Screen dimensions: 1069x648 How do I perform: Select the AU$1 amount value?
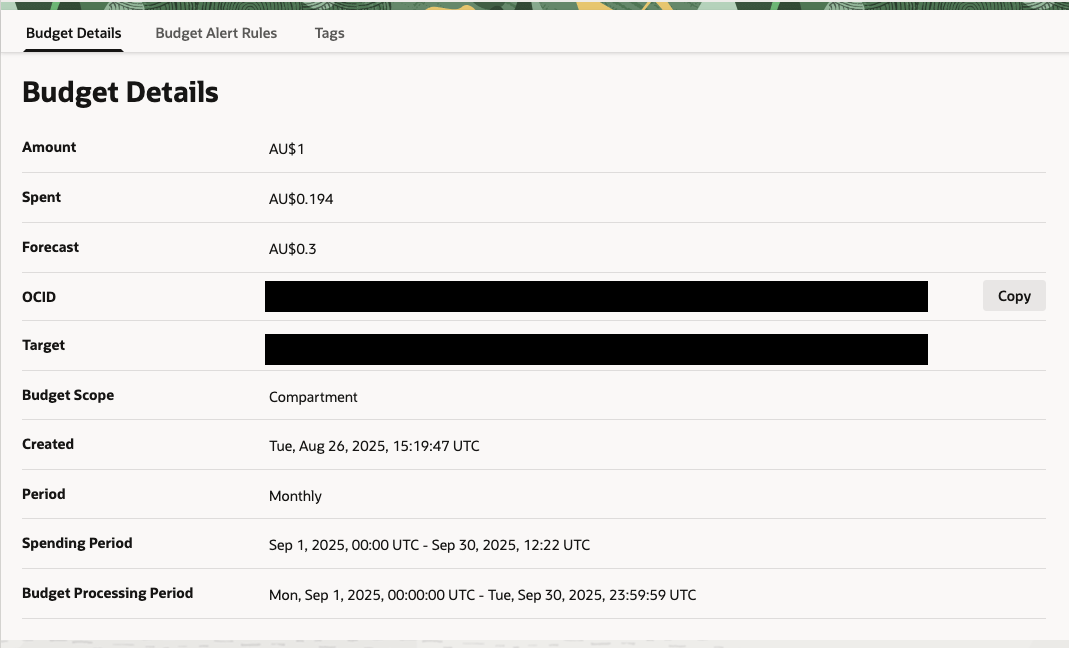(x=286, y=149)
